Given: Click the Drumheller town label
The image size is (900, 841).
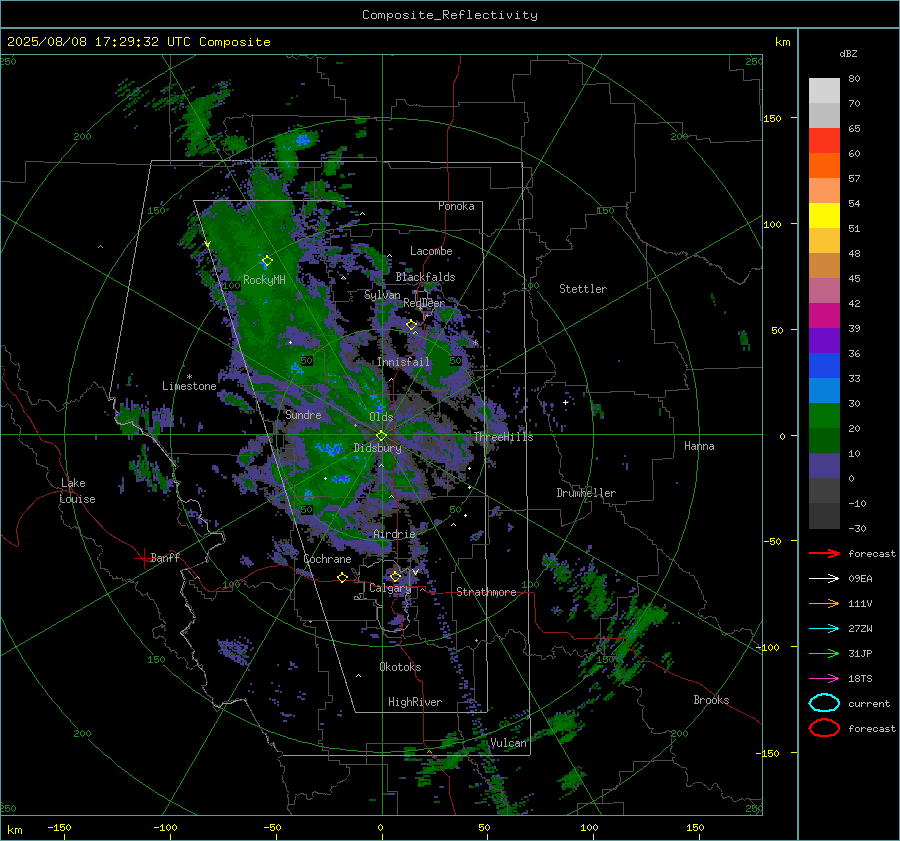Looking at the screenshot, I should tap(586, 493).
